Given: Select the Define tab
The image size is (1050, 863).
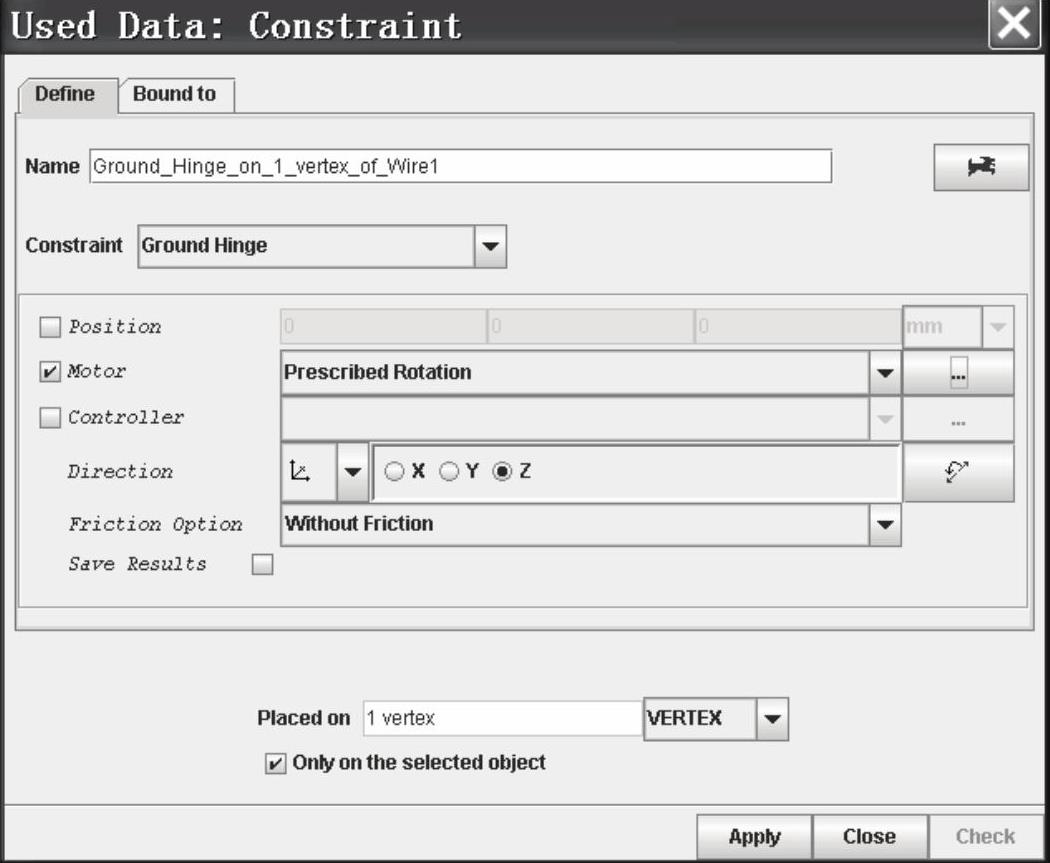Looking at the screenshot, I should [66, 95].
